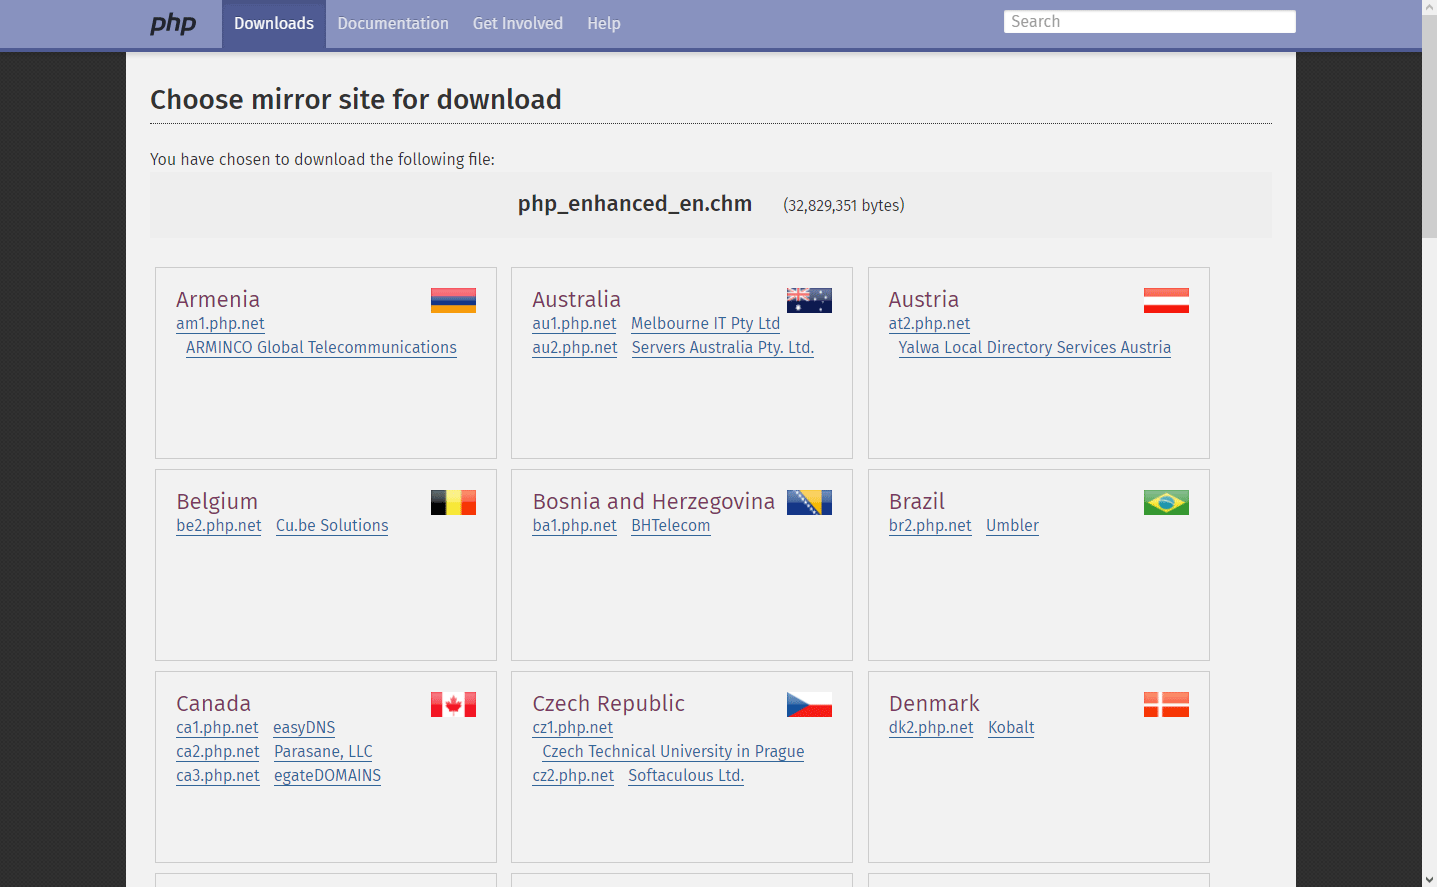Download from cz2.php.net mirror

(573, 776)
